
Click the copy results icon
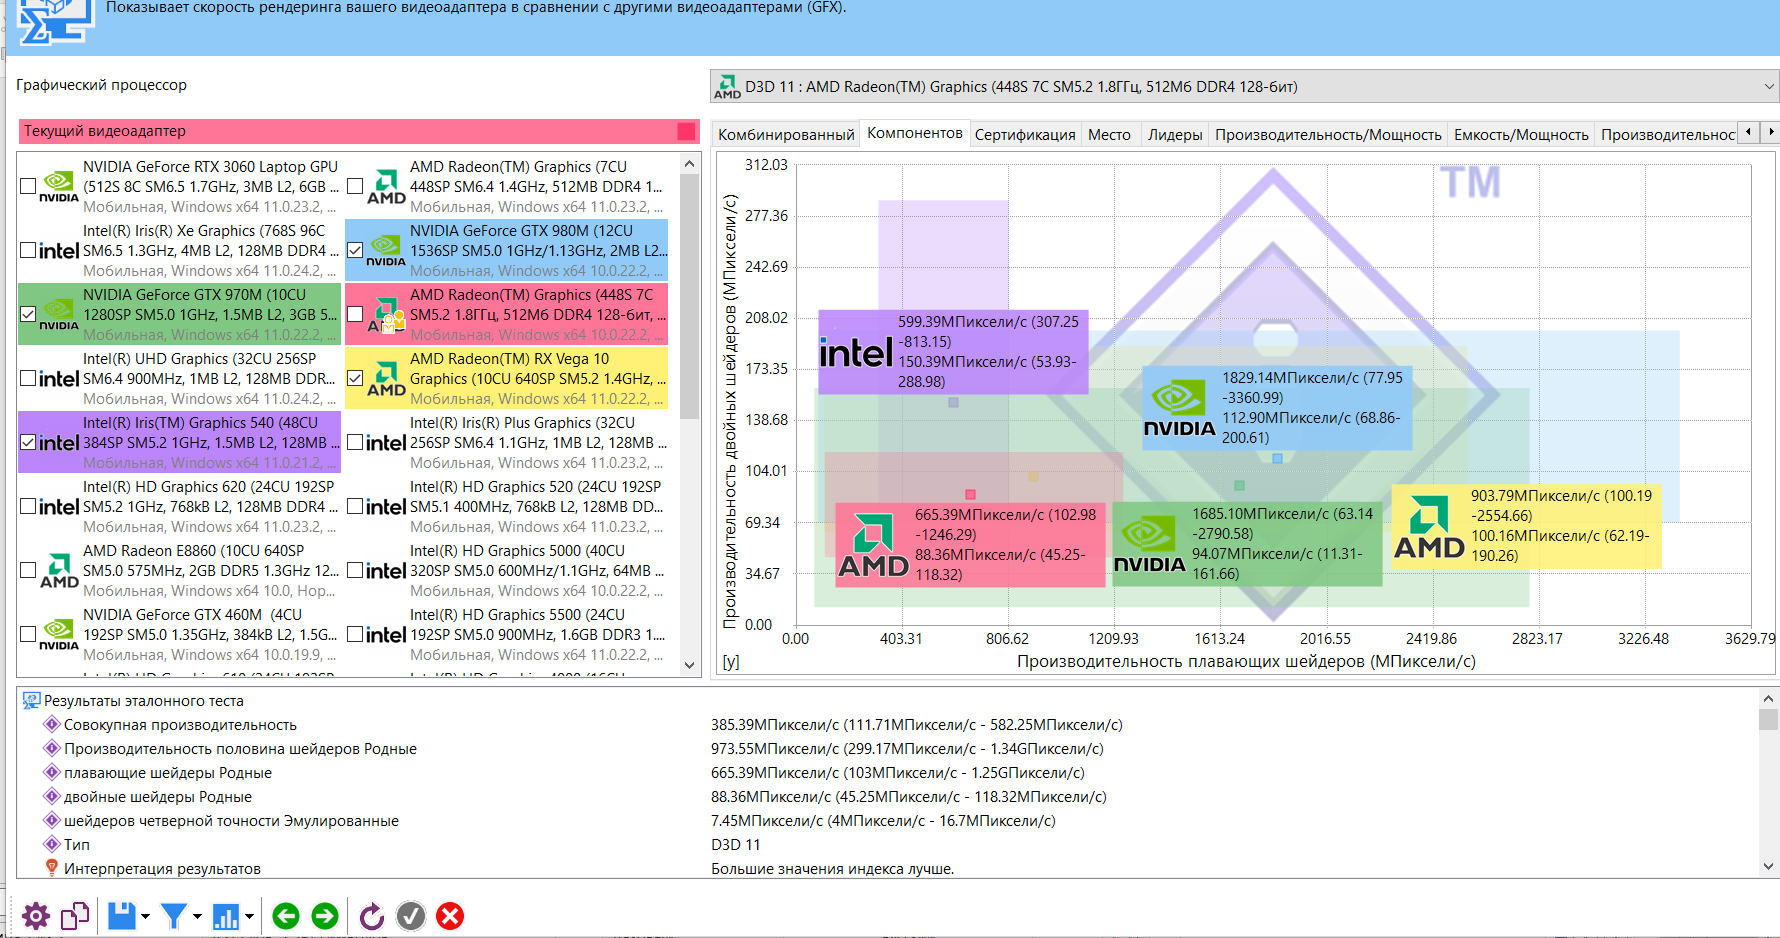[x=75, y=916]
